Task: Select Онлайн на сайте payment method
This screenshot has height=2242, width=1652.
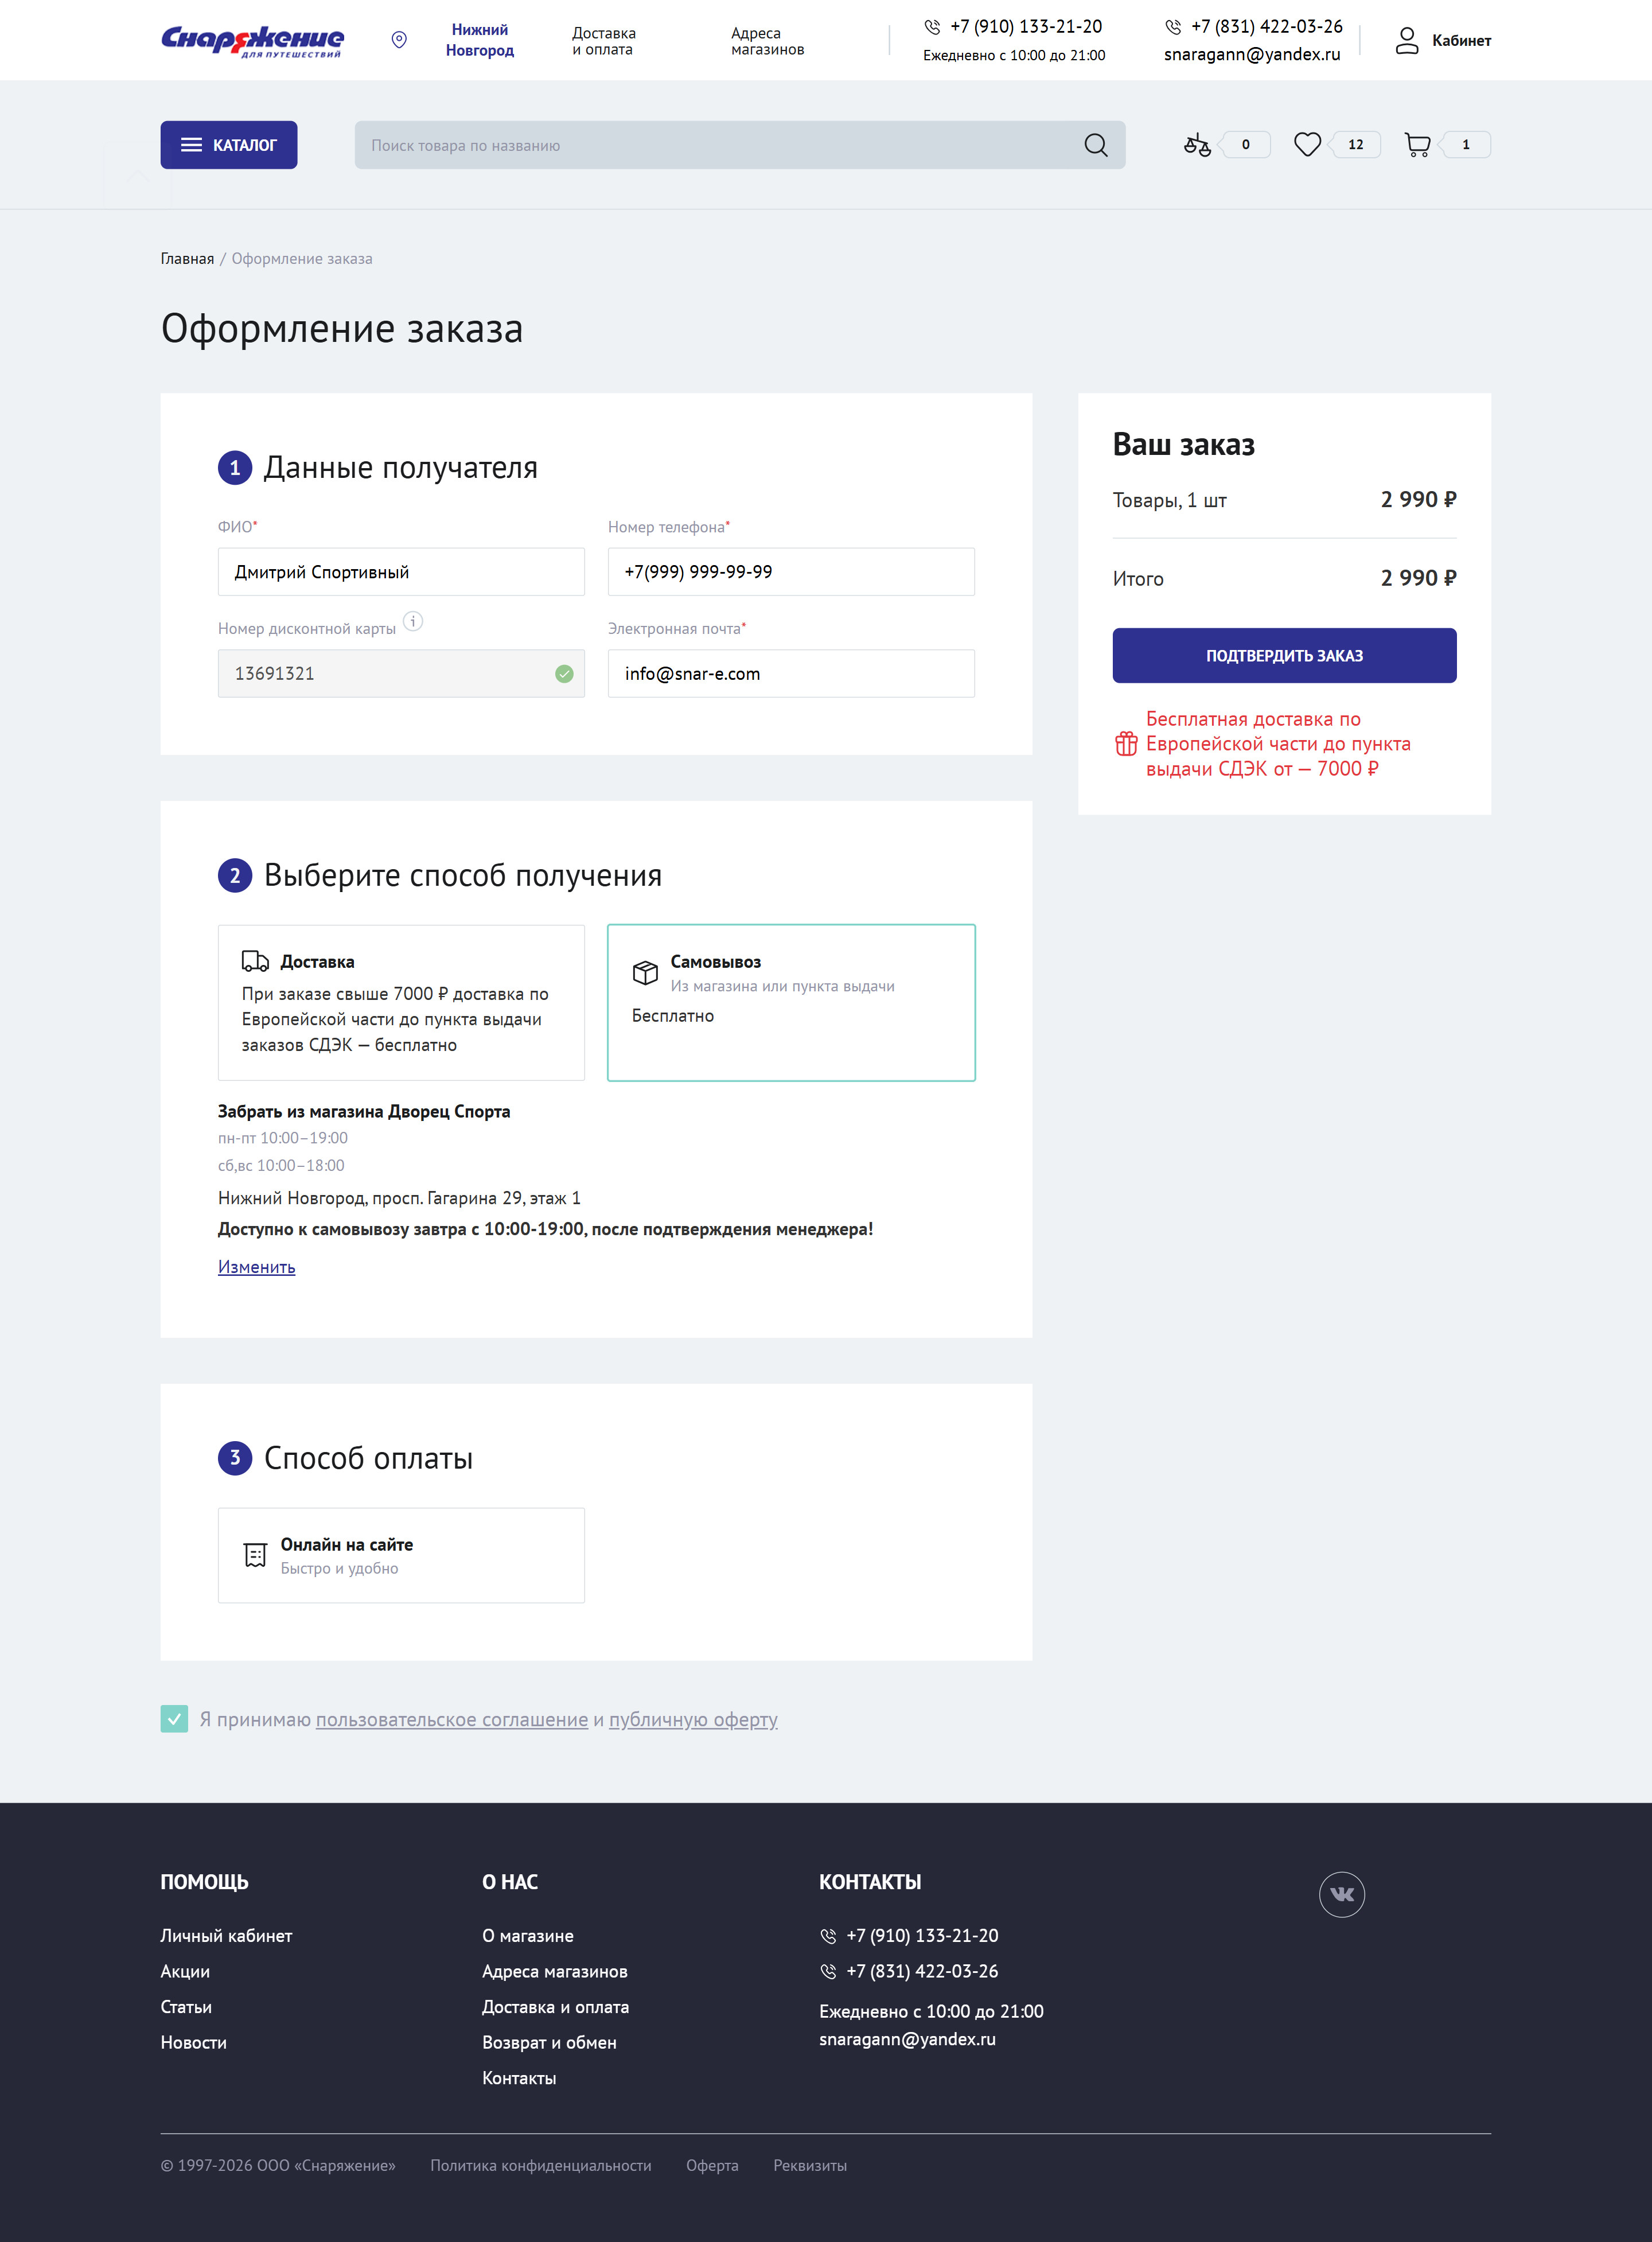Action: pyautogui.click(x=401, y=1555)
